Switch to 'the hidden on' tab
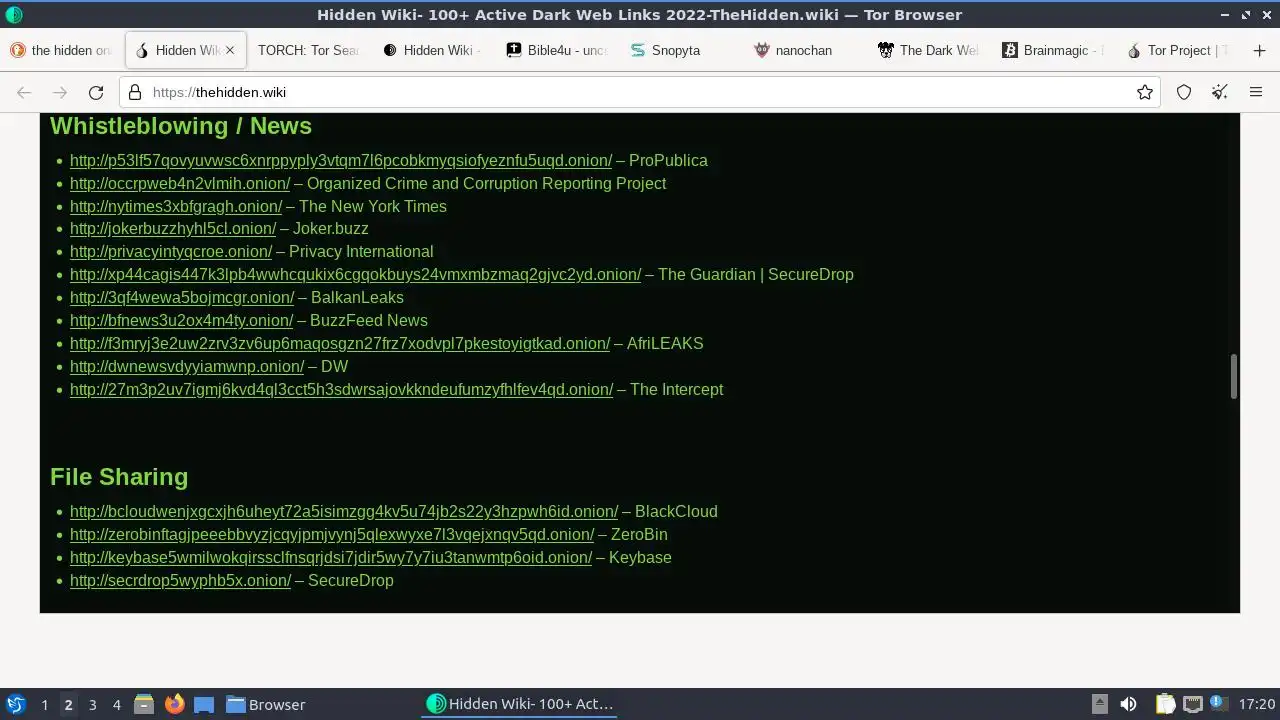This screenshot has height=720, width=1280. pyautogui.click(x=62, y=50)
